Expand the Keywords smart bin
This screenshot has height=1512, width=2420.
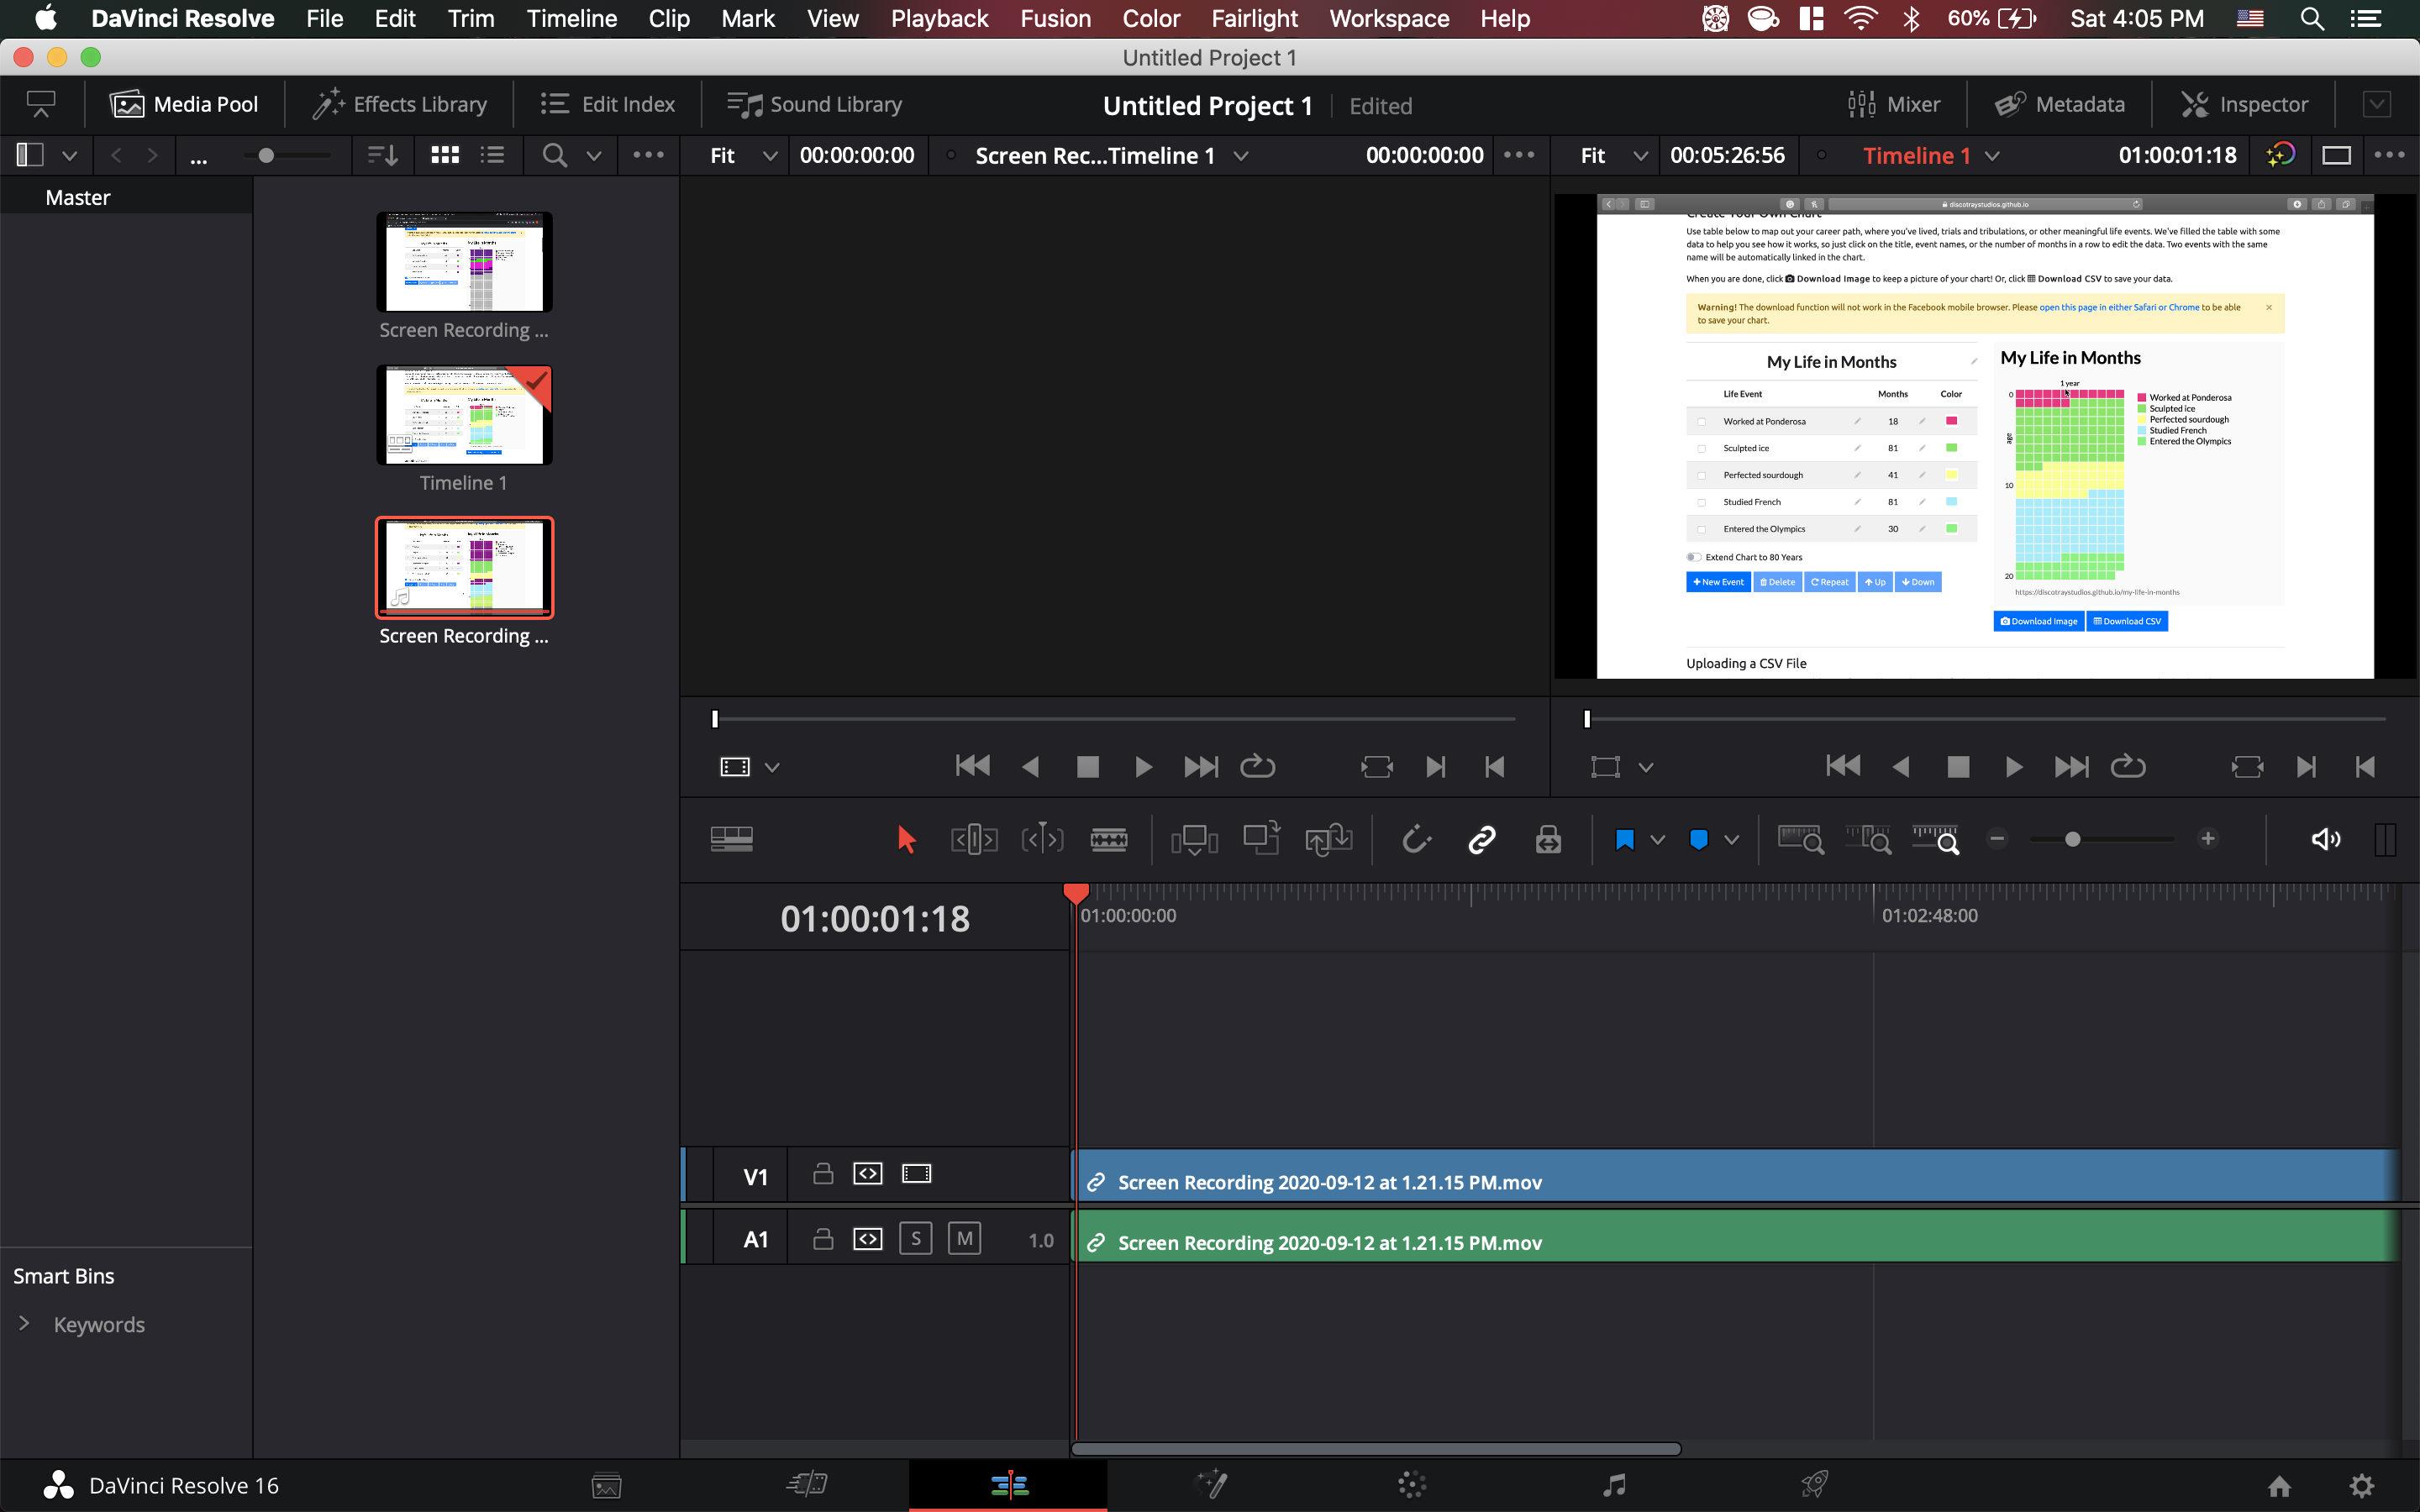[24, 1324]
